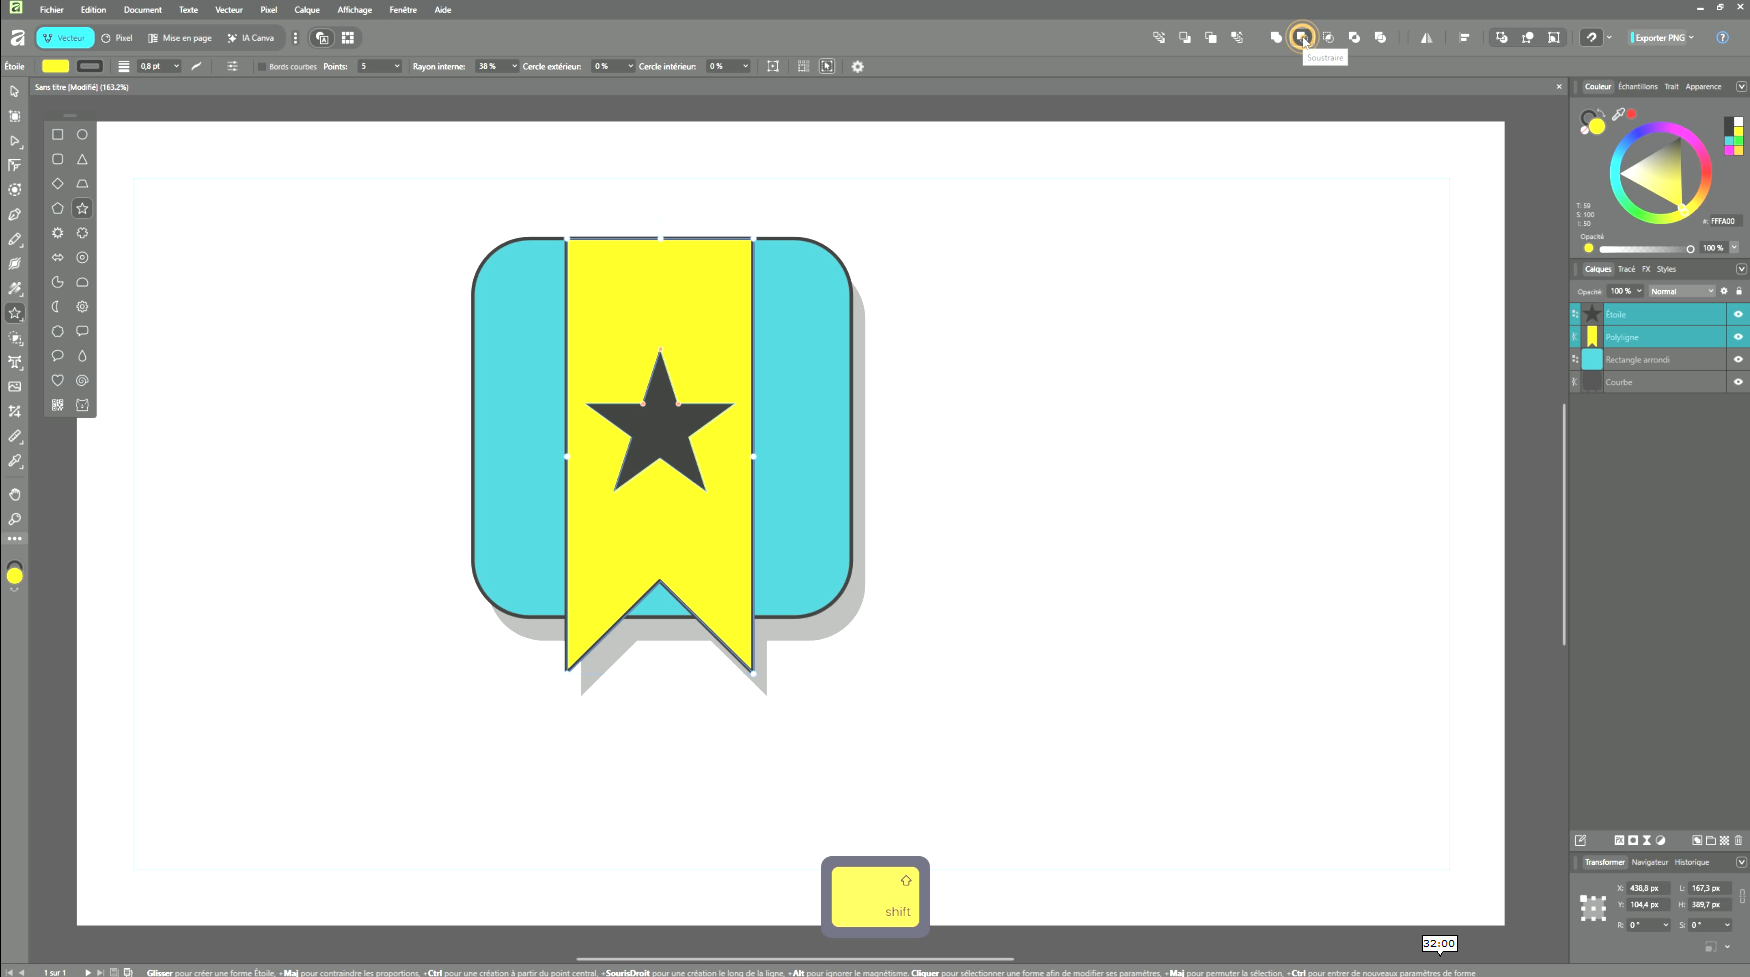Viewport: 1750px width, 977px height.
Task: Switch to the Pixel studio button
Action: [x=117, y=38]
